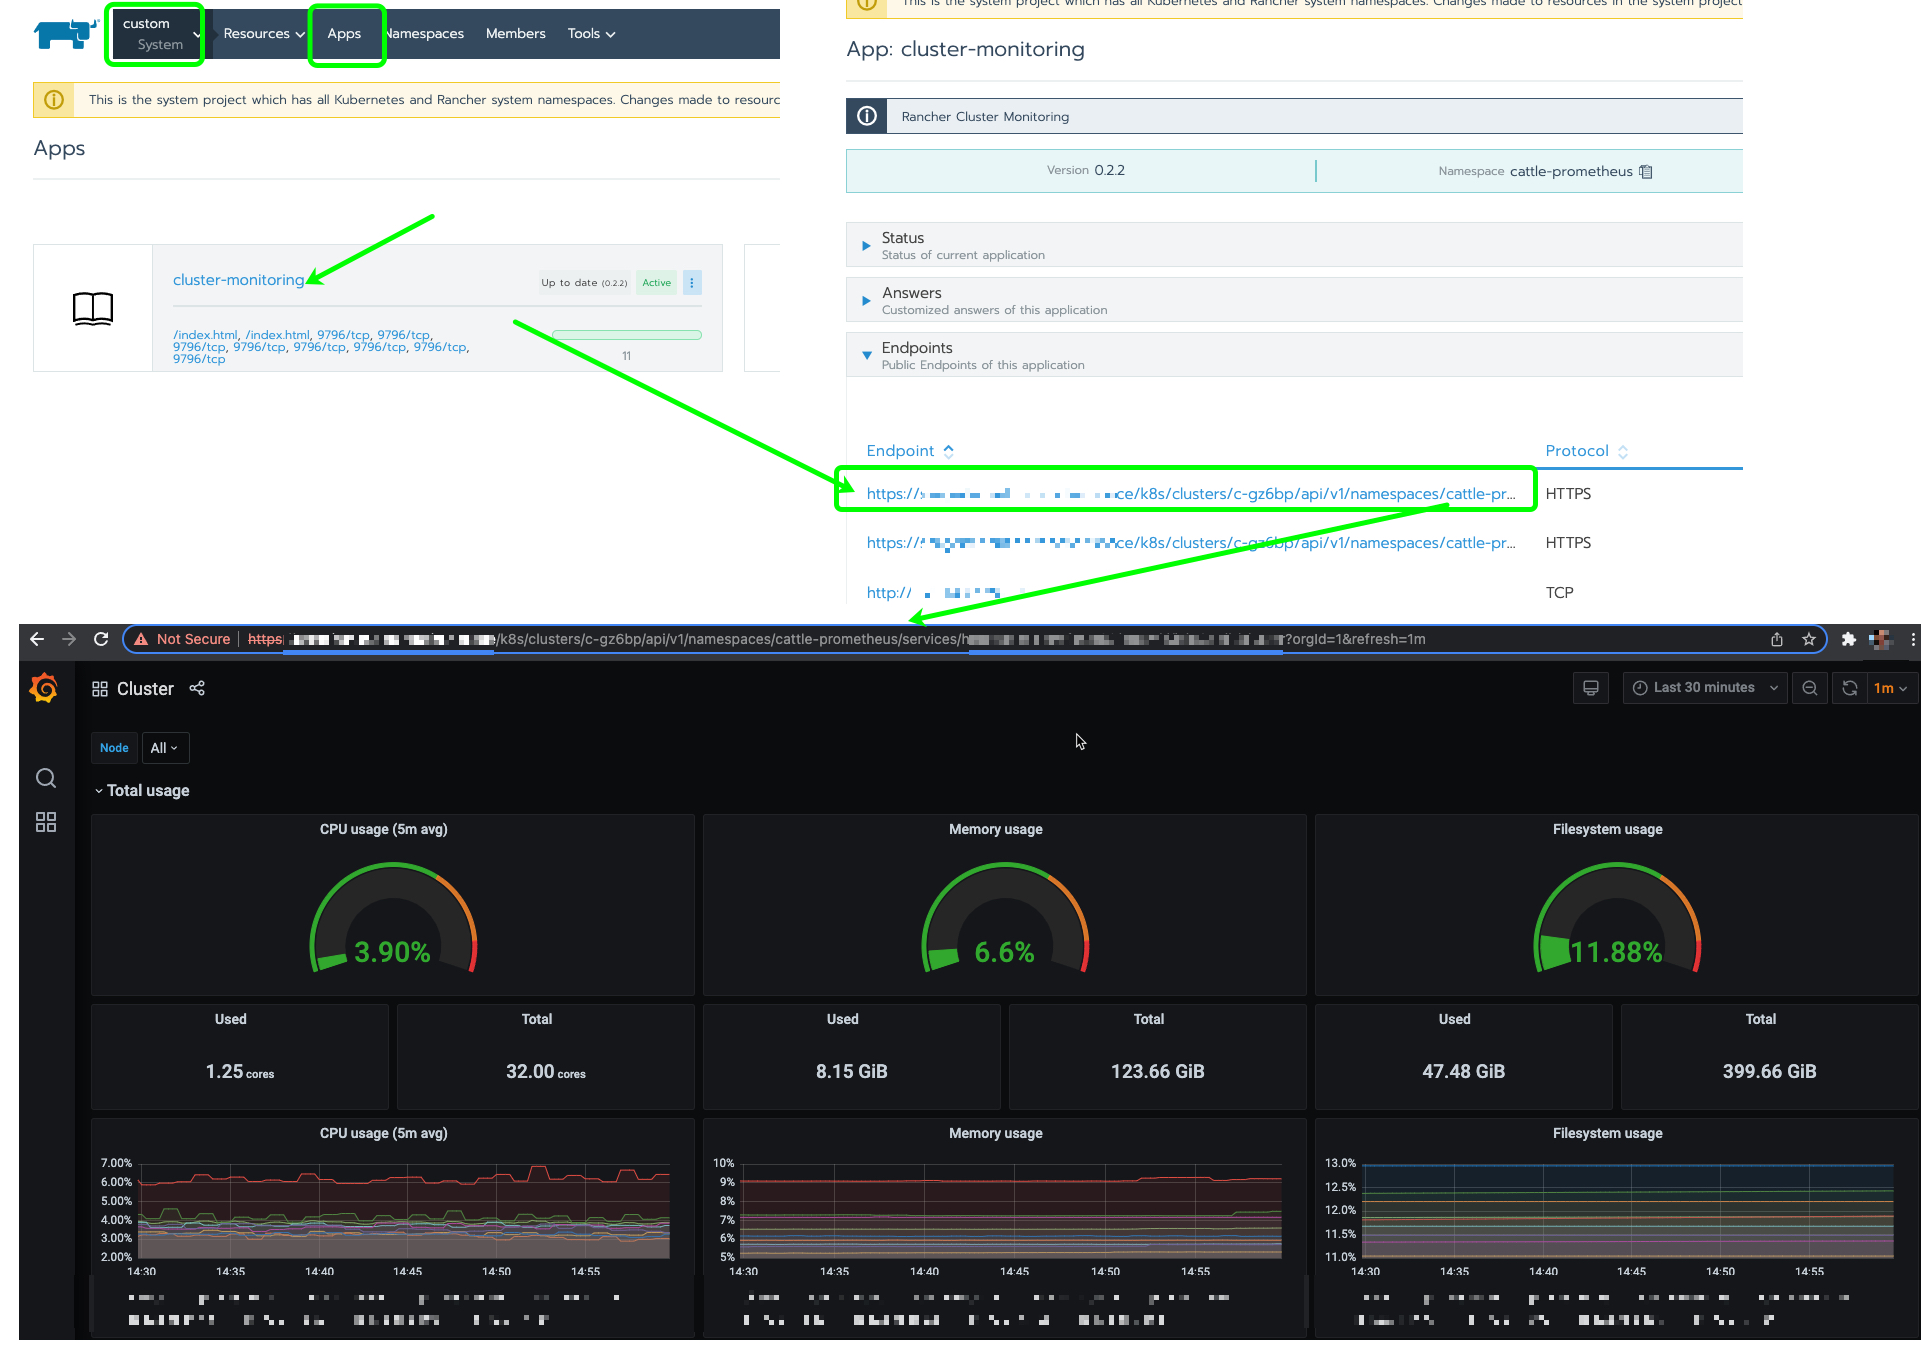Viewport: 1921px width, 1358px height.
Task: Switch to the Apps menu item
Action: [x=345, y=33]
